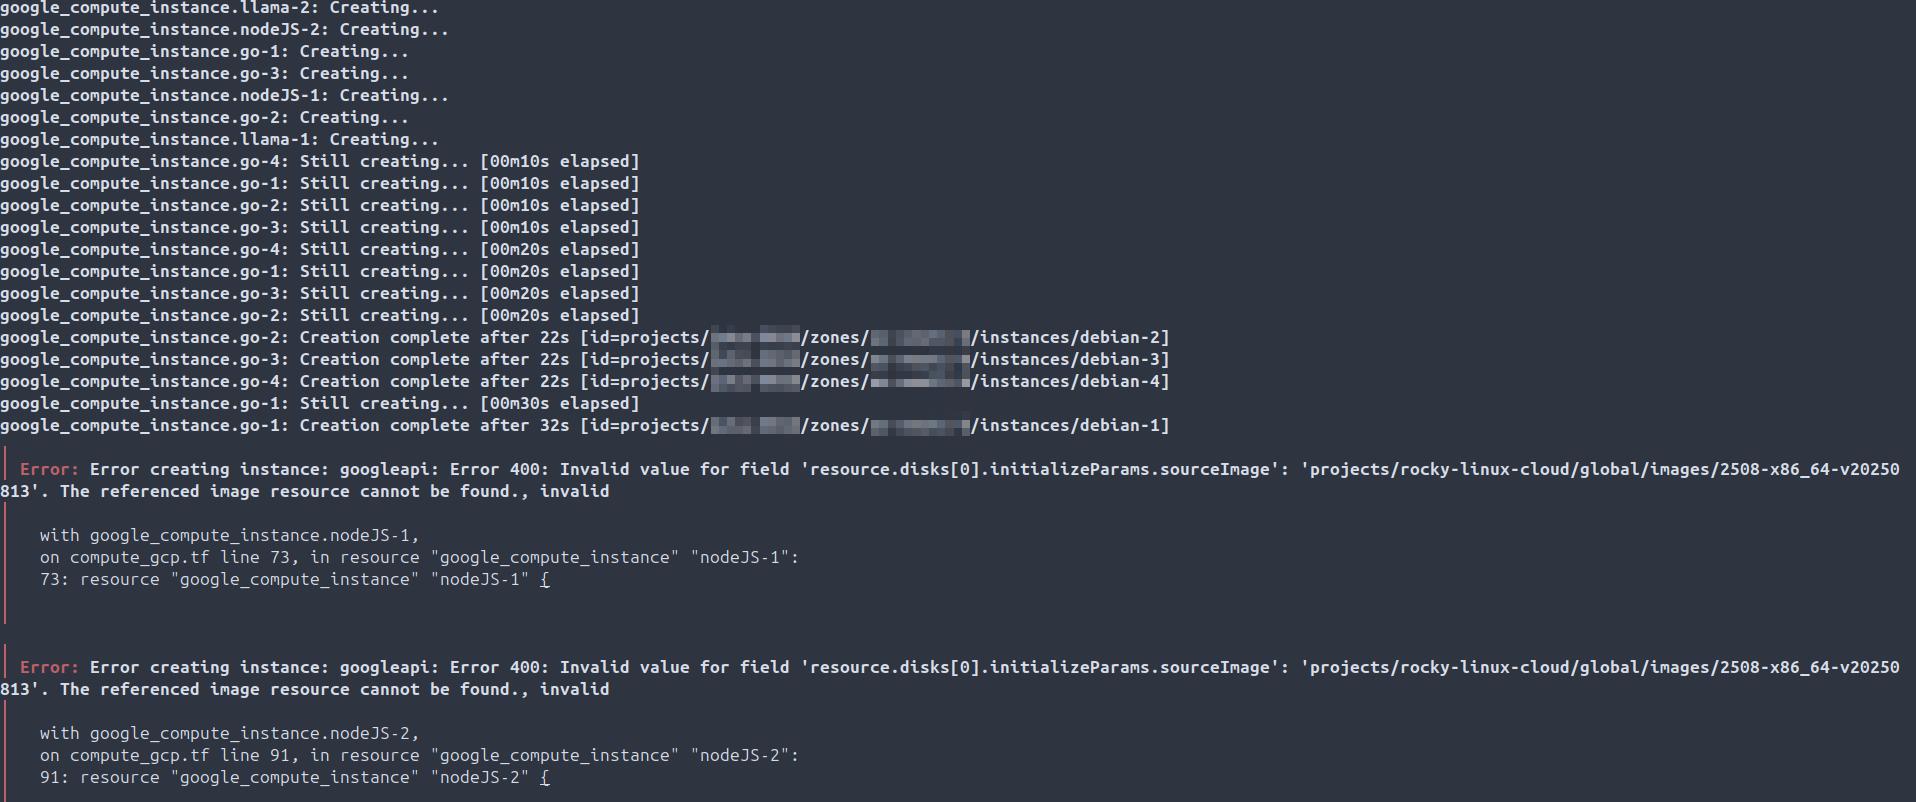This screenshot has height=802, width=1916.
Task: Click go-1 'Still creating' 00m30s elapsed line
Action: (319, 404)
